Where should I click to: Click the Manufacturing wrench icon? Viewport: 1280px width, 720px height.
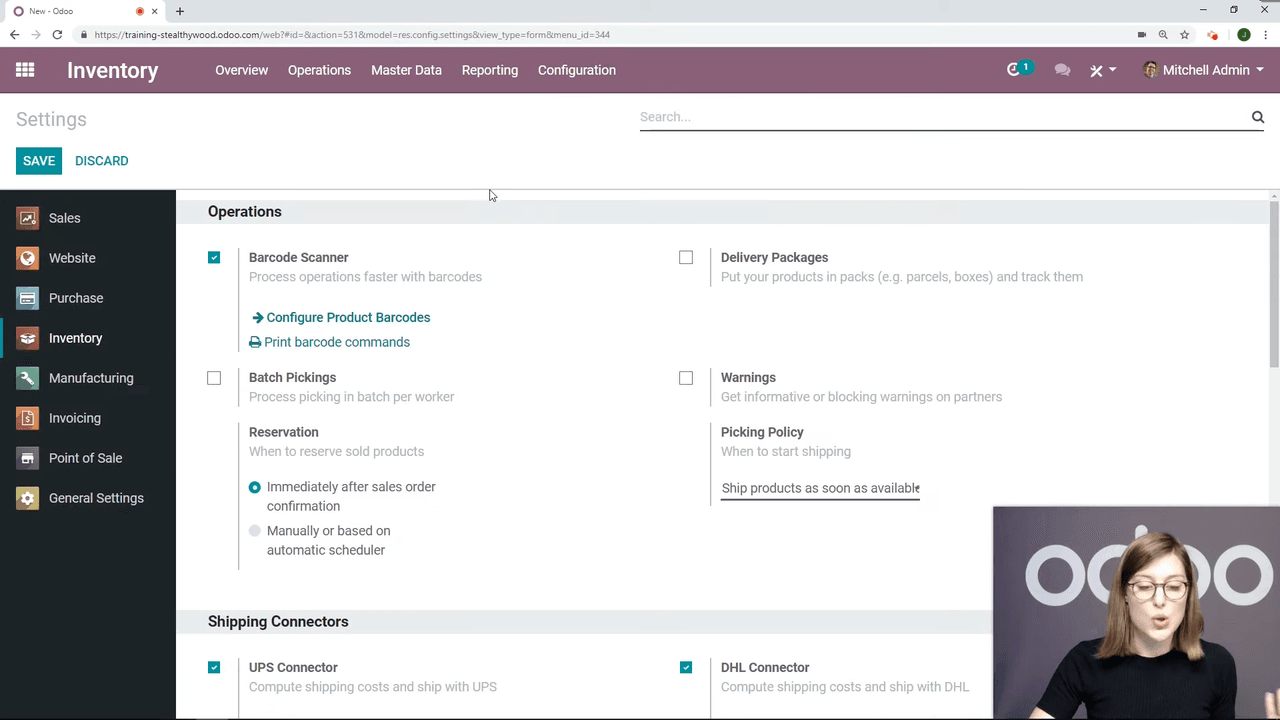pos(28,378)
